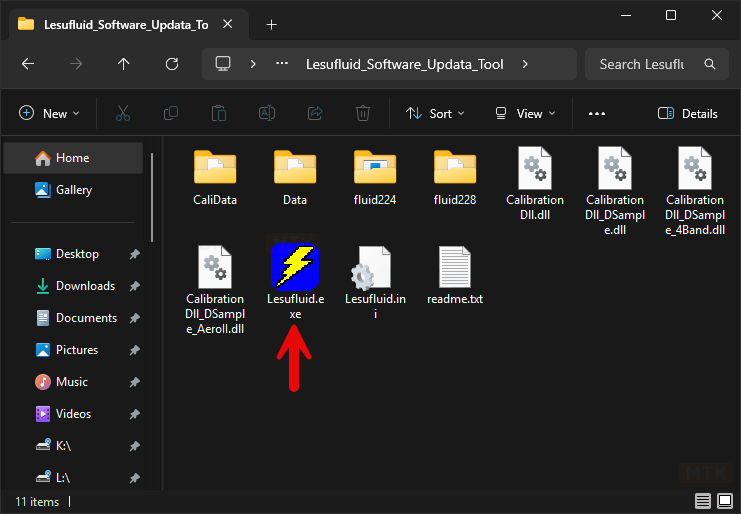Switch to details list view in status bar

tap(703, 502)
